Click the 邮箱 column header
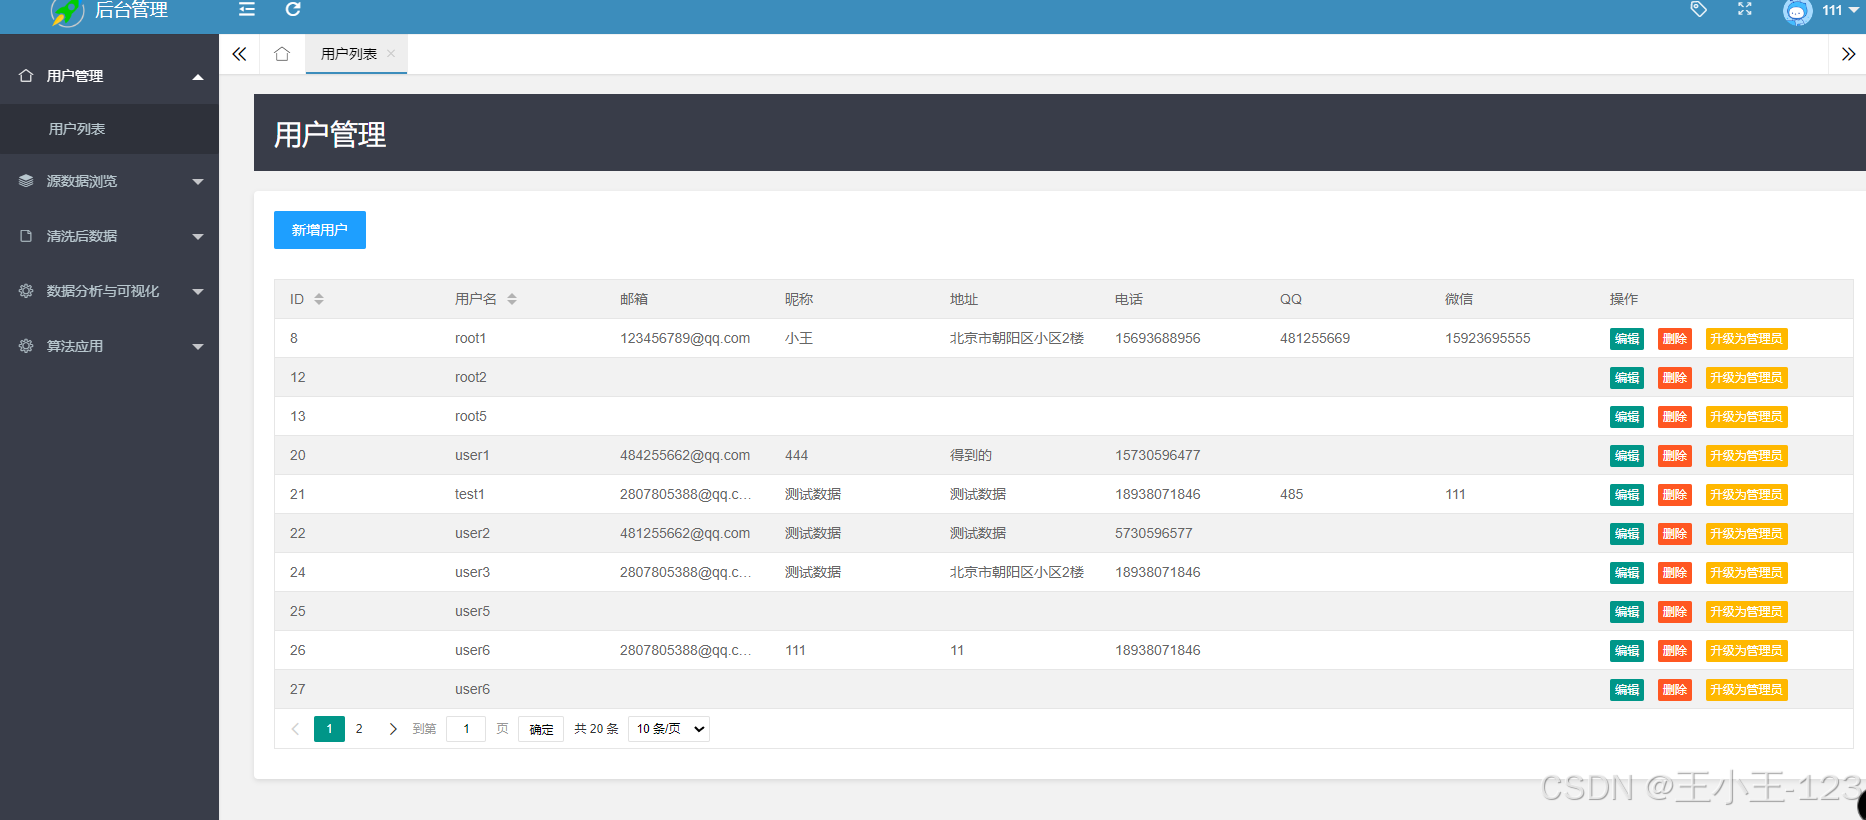 [x=634, y=299]
